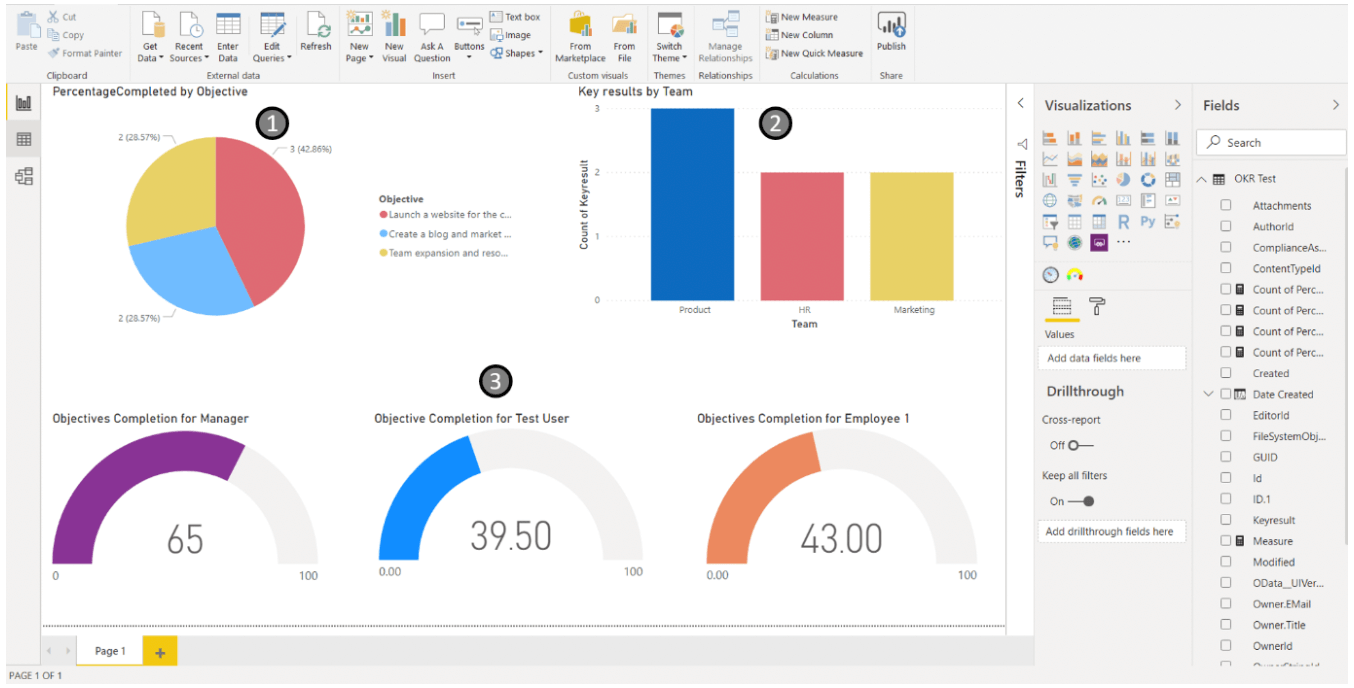
Task: Click the blue legend swatch 'Create a blog'
Action: 383,234
